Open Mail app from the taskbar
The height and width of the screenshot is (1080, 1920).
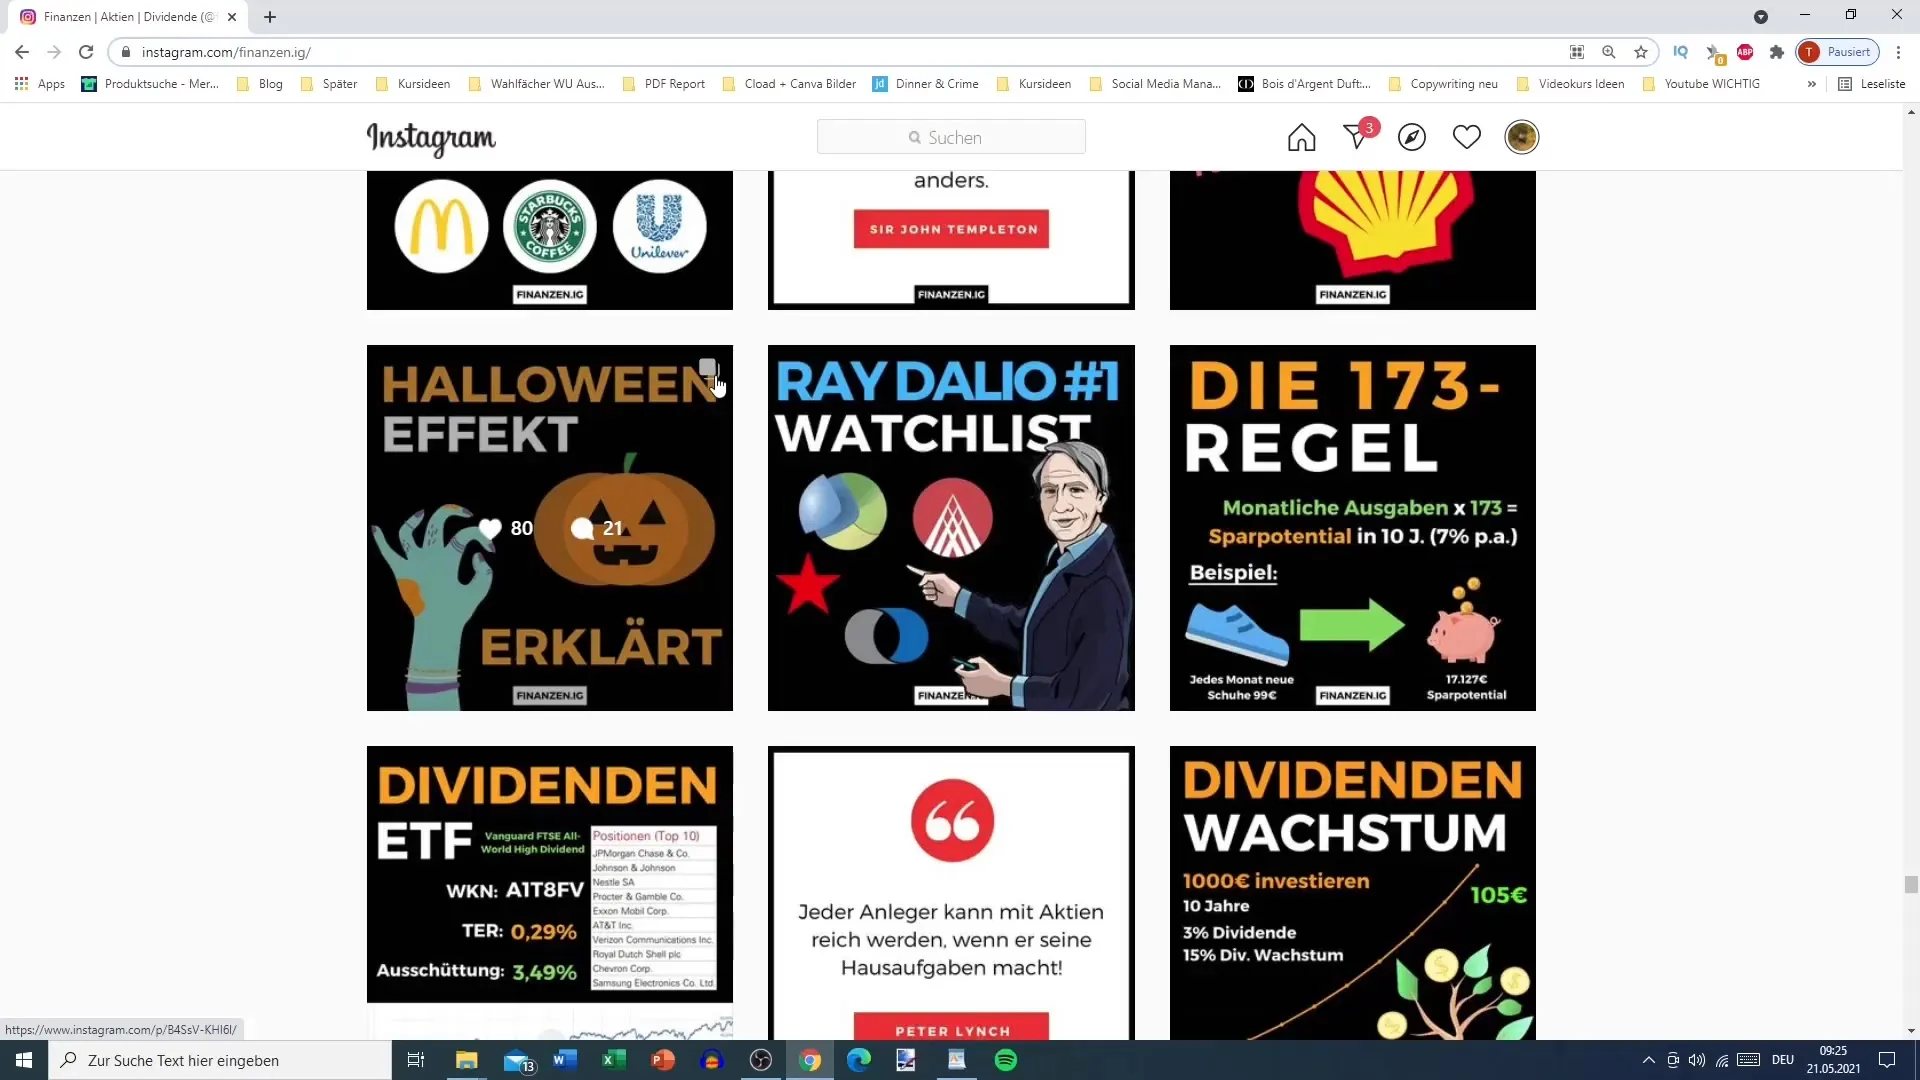click(518, 1060)
